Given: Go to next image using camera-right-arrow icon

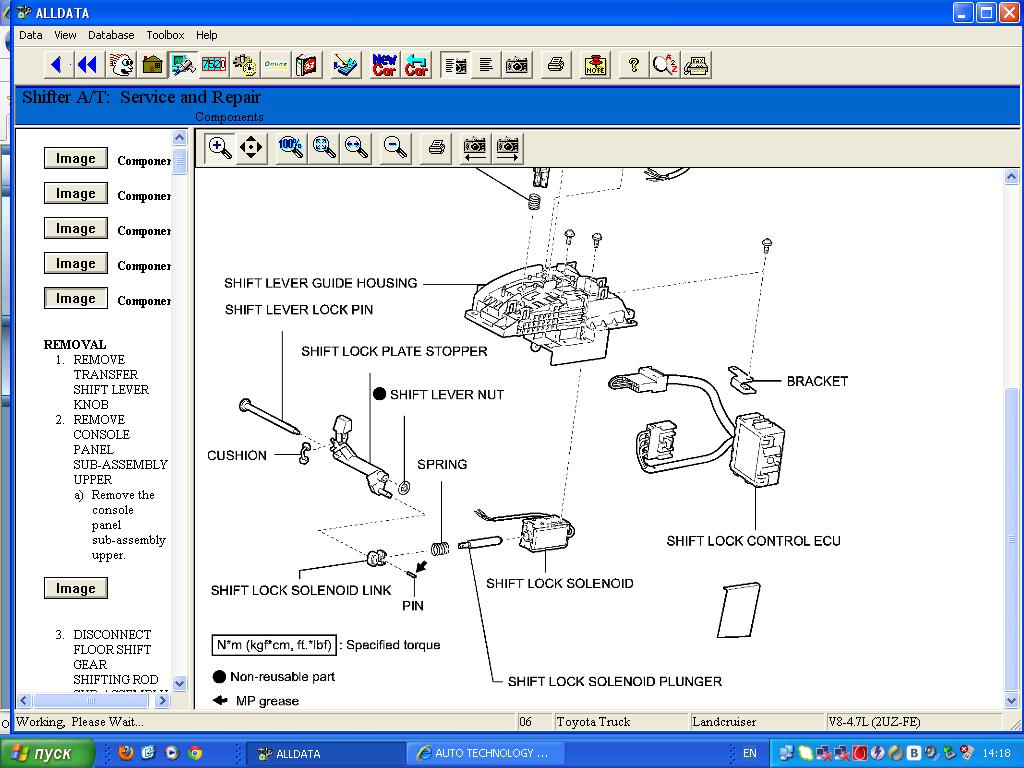Looking at the screenshot, I should [x=507, y=147].
